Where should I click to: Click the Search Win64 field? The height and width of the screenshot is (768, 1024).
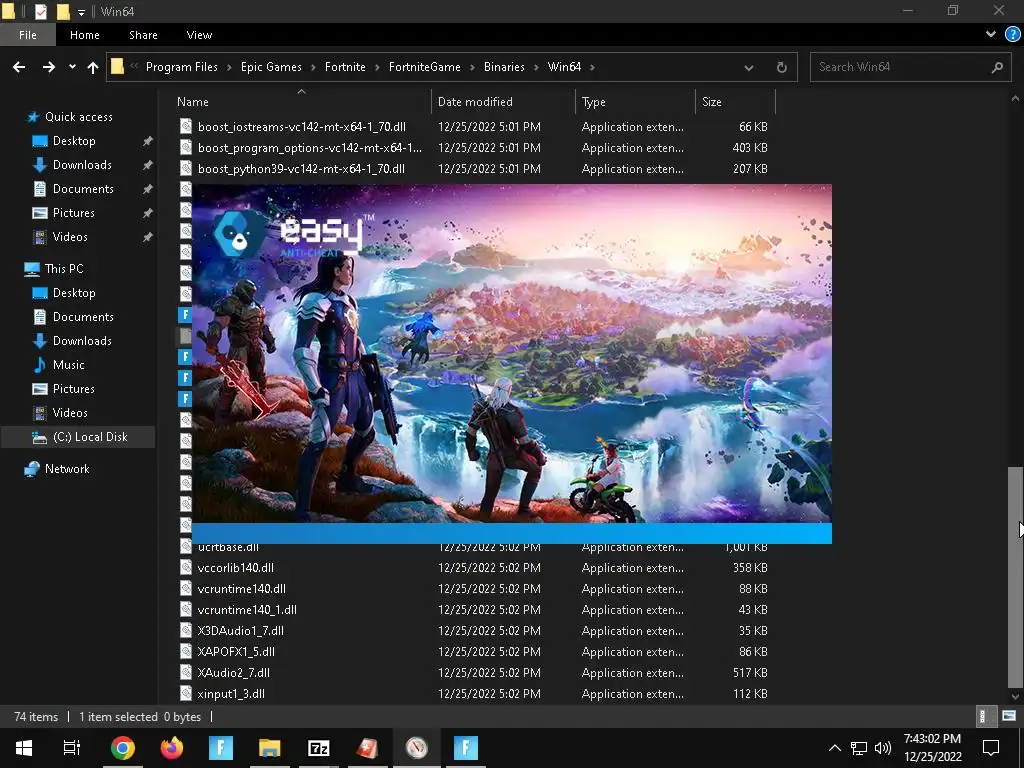pos(910,67)
